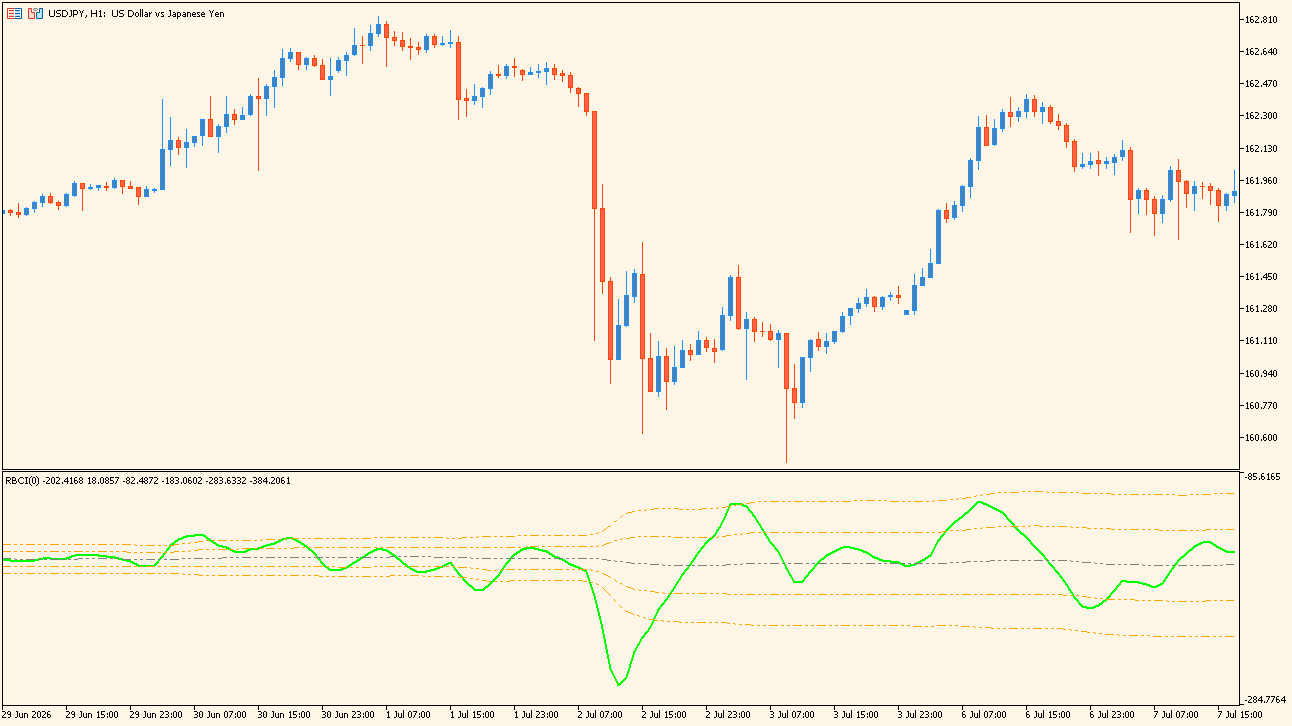The height and width of the screenshot is (726, 1292).
Task: Click the 1 Jul 15:00 time label
Action: coord(473,716)
